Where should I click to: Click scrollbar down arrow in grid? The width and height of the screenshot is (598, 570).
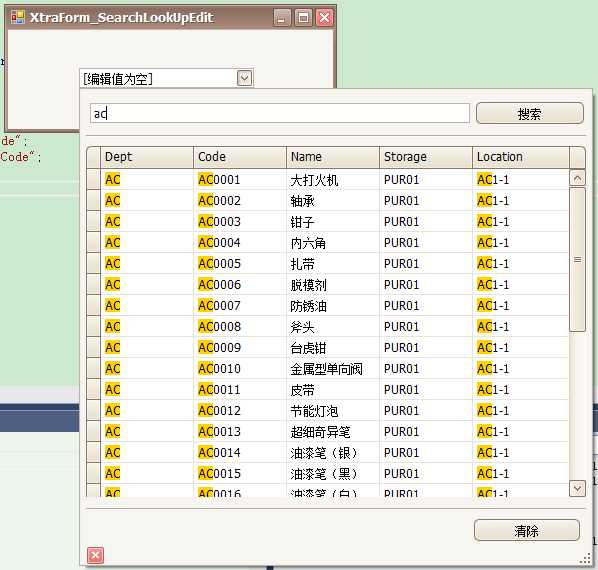pyautogui.click(x=577, y=488)
